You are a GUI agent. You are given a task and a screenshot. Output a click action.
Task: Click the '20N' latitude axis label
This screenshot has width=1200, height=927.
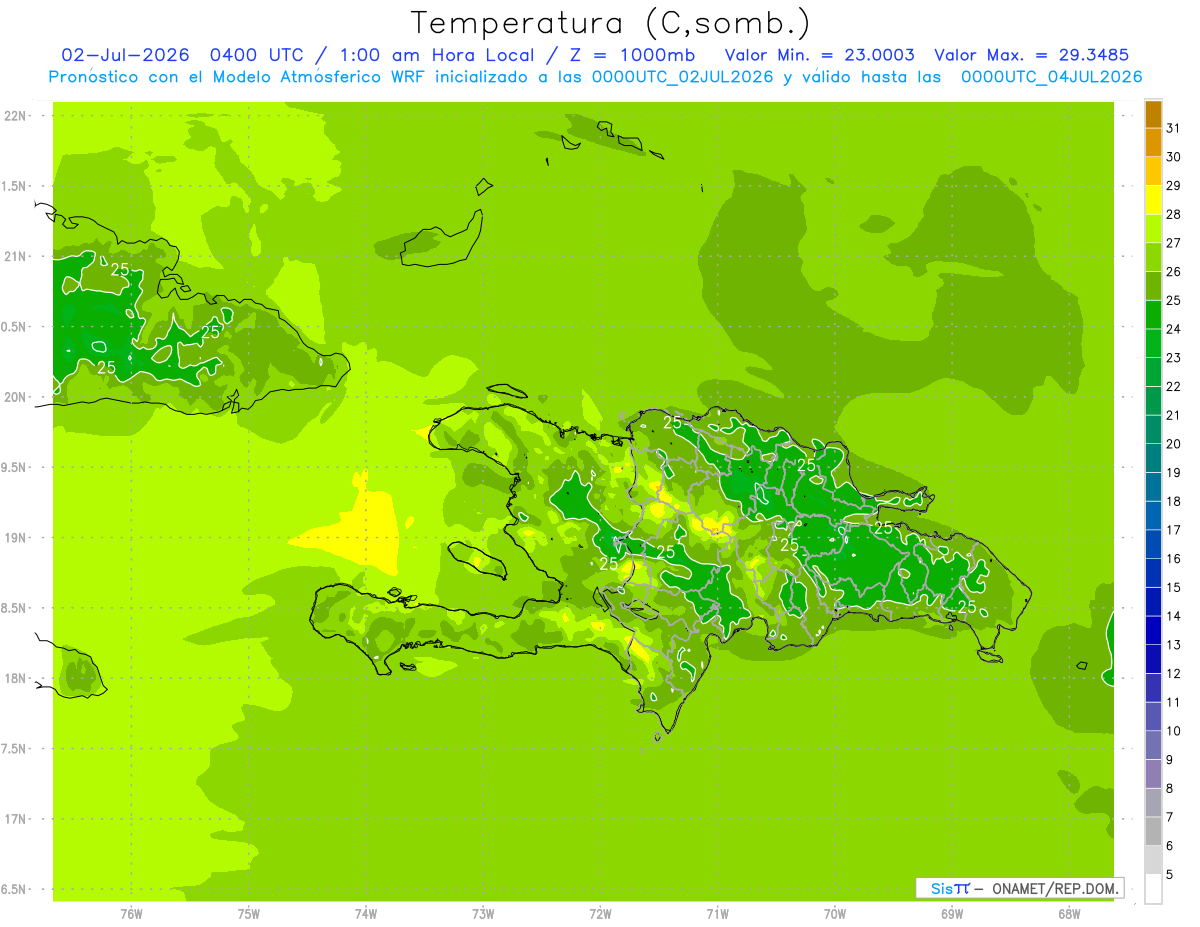[x=15, y=397]
